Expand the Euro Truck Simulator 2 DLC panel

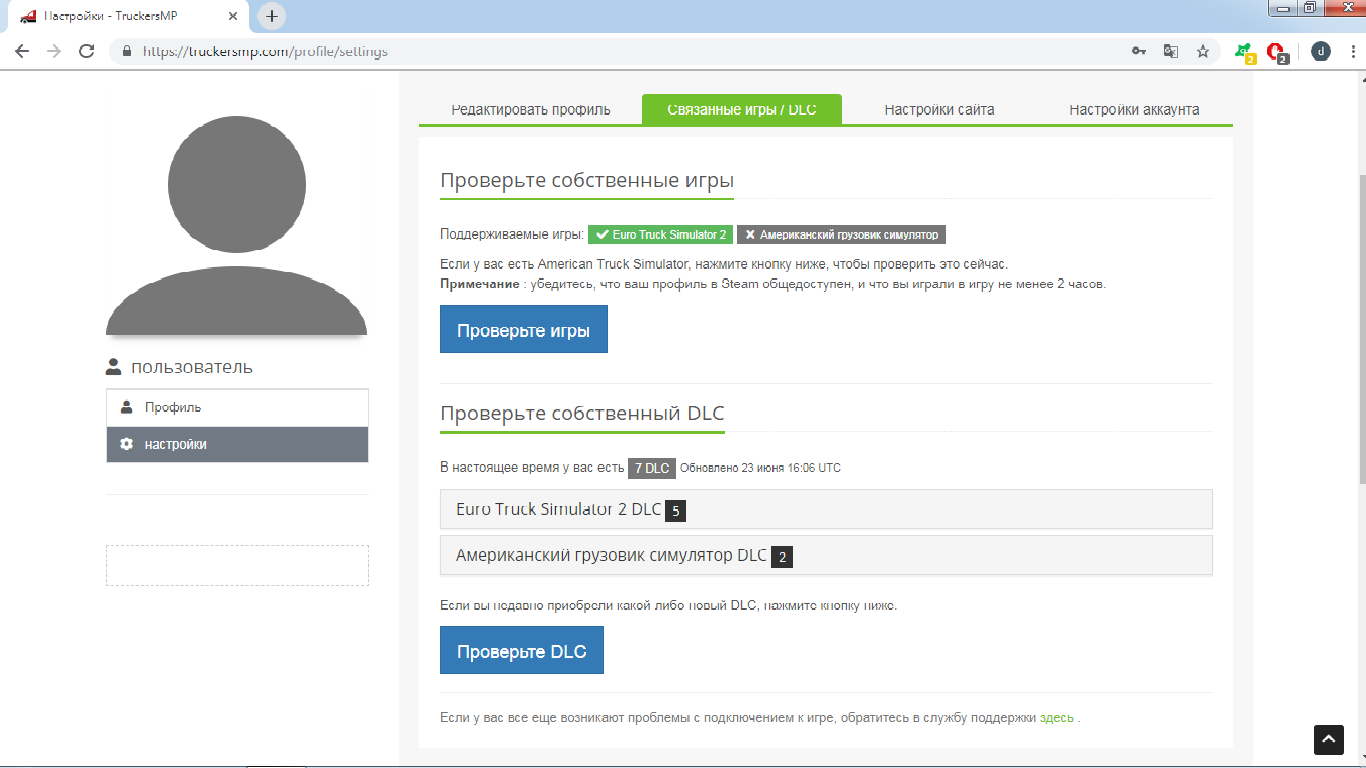(826, 509)
